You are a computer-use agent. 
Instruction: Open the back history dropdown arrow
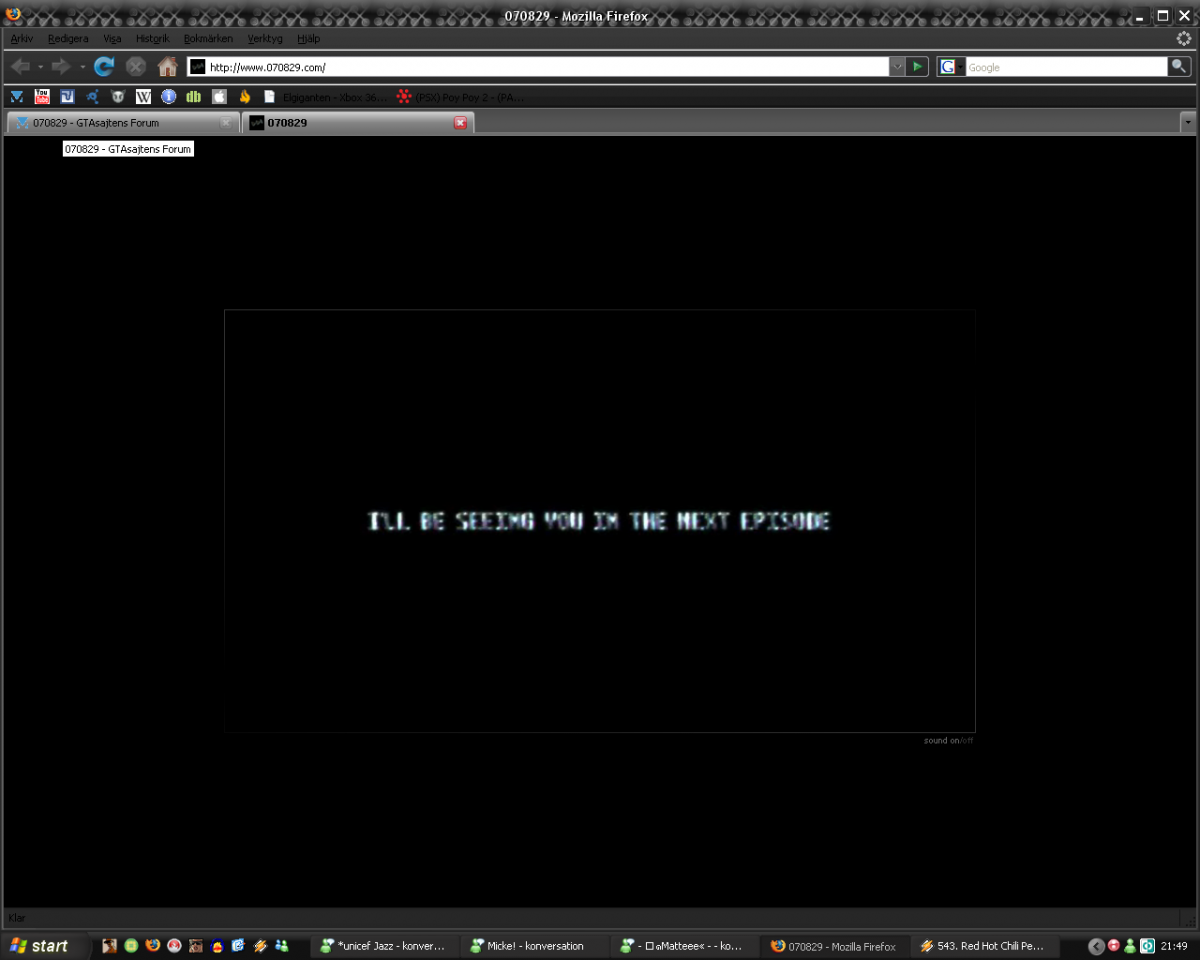point(41,67)
